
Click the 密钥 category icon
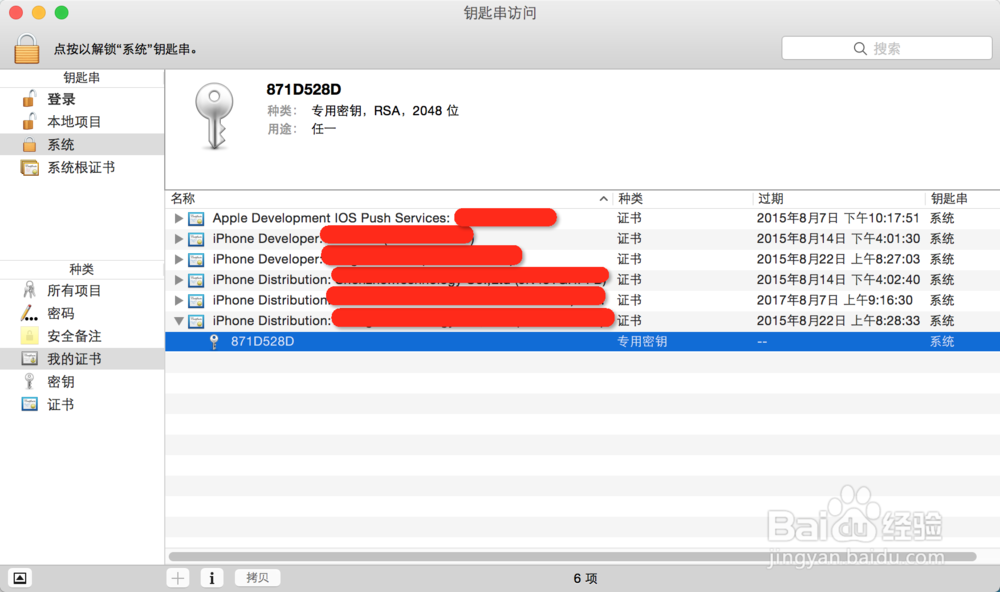29,381
